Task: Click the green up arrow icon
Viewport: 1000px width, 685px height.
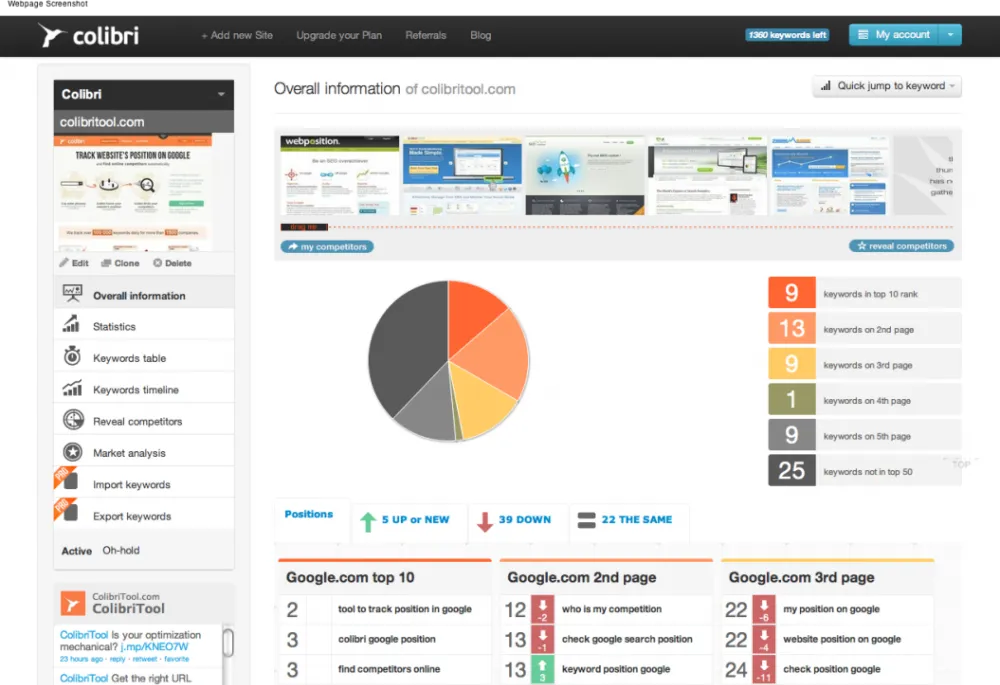Action: [x=368, y=522]
